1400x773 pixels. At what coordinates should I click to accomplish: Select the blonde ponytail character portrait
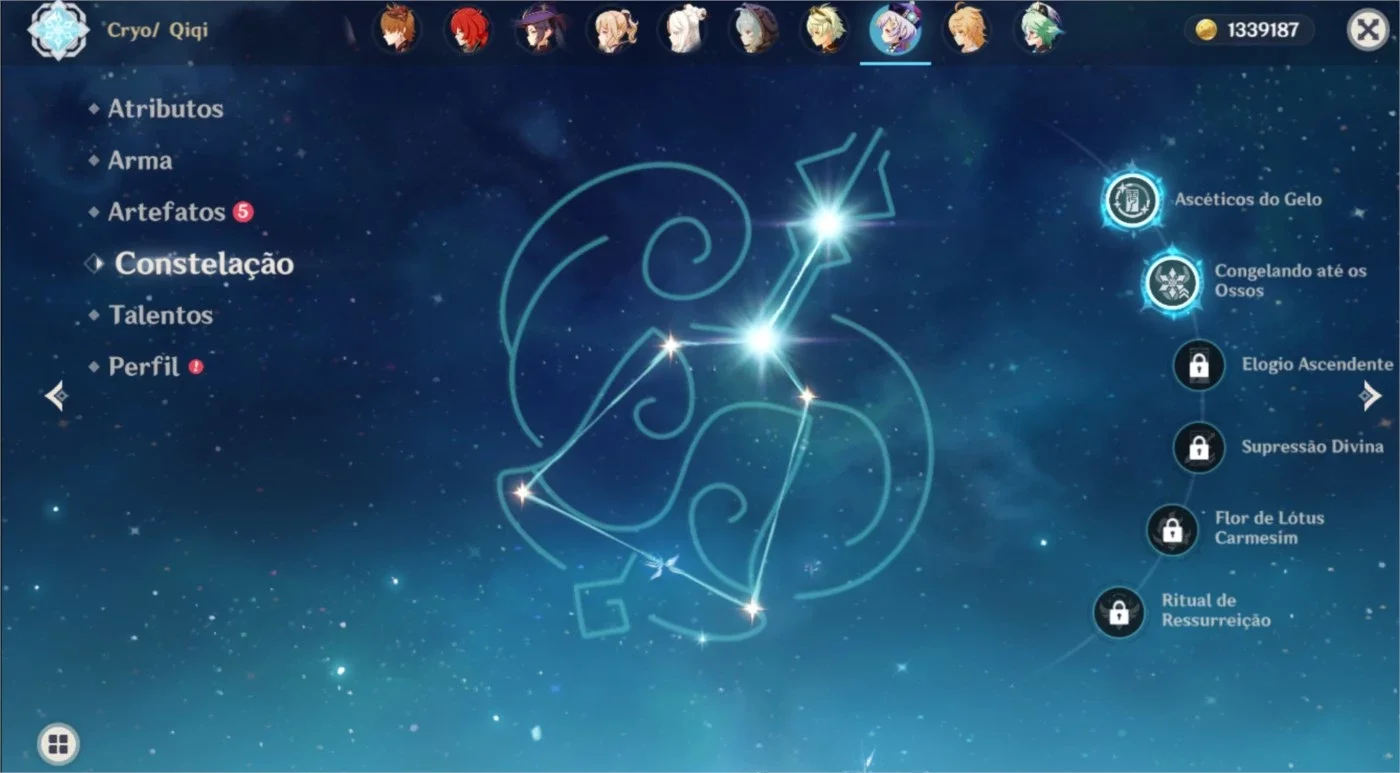coord(611,30)
